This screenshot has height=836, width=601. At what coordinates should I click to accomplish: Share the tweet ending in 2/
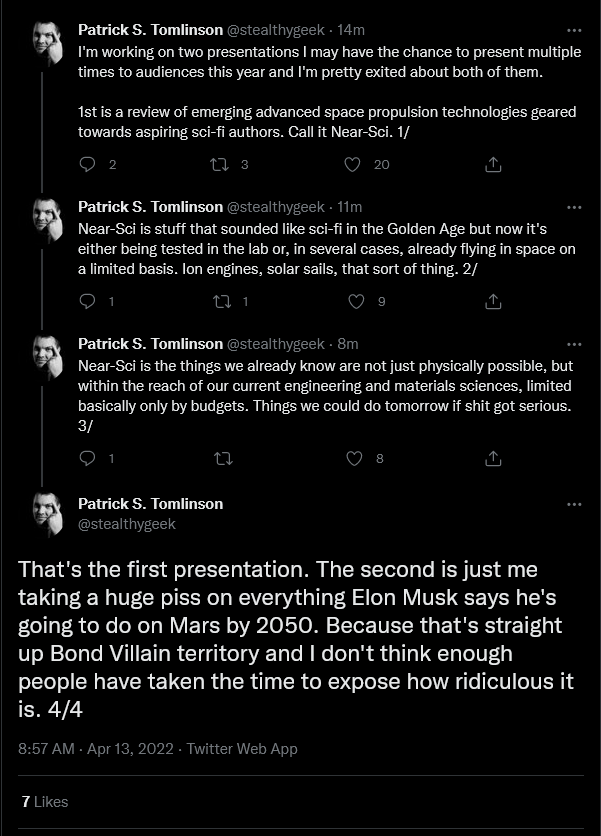[x=493, y=301]
